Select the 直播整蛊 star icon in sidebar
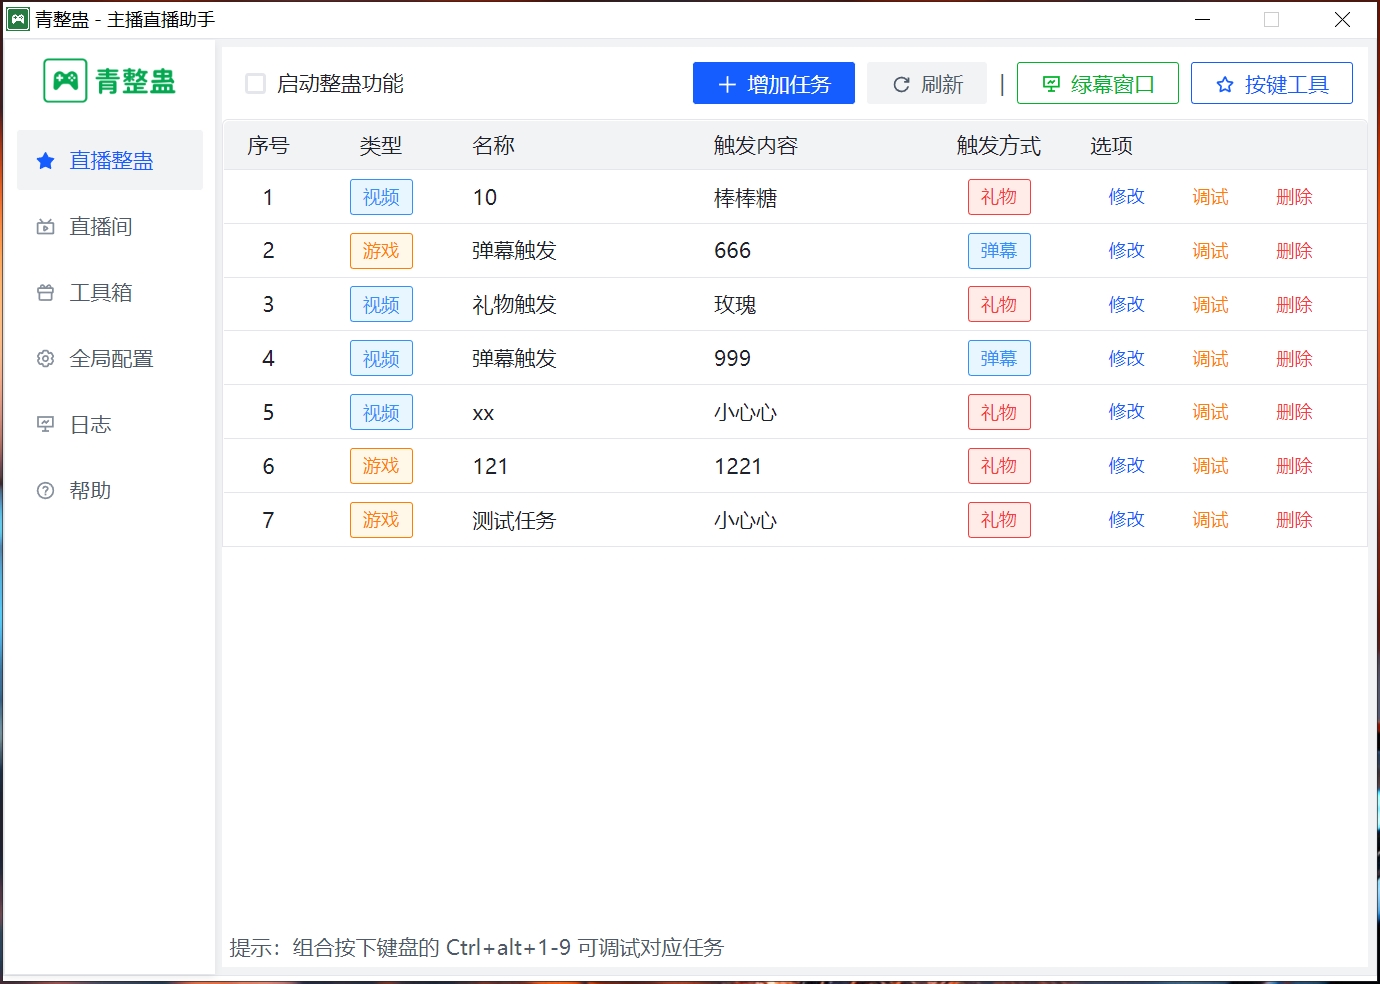Image resolution: width=1380 pixels, height=984 pixels. (x=45, y=159)
